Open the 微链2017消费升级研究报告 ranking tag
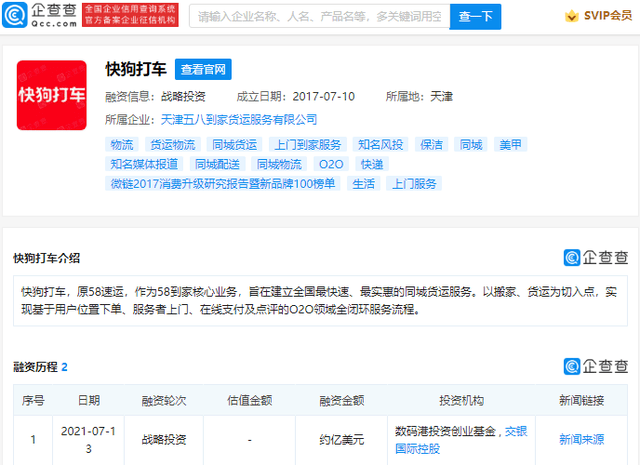Screen dimensions: 640x465 pyautogui.click(x=224, y=183)
